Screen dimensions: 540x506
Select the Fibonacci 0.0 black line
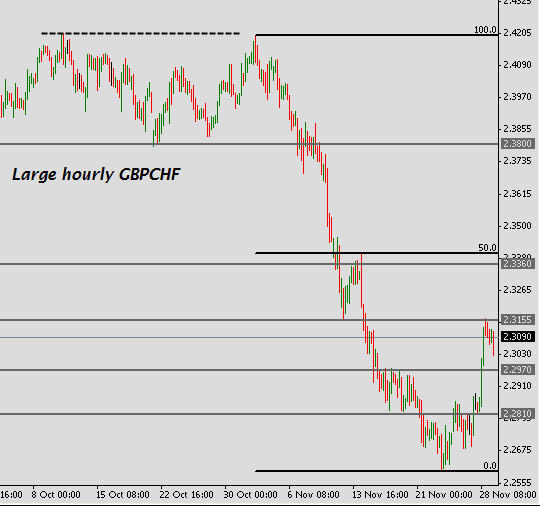(x=376, y=471)
